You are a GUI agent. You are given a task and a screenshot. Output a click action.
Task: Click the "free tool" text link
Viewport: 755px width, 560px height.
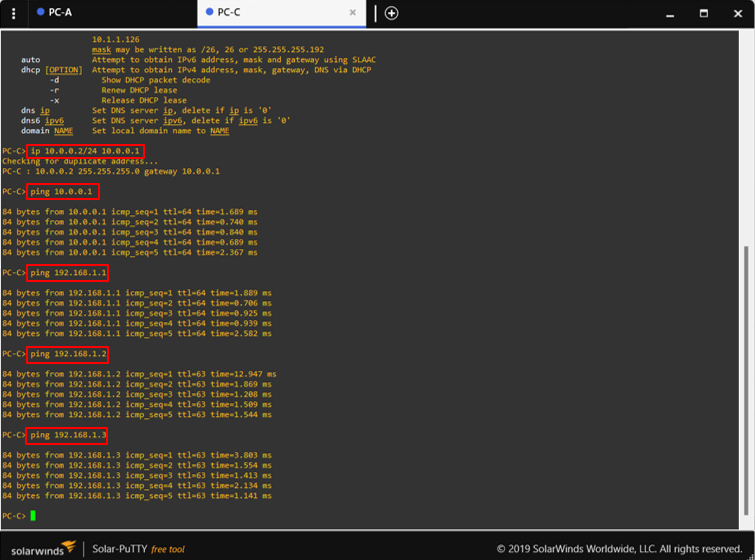point(167,549)
